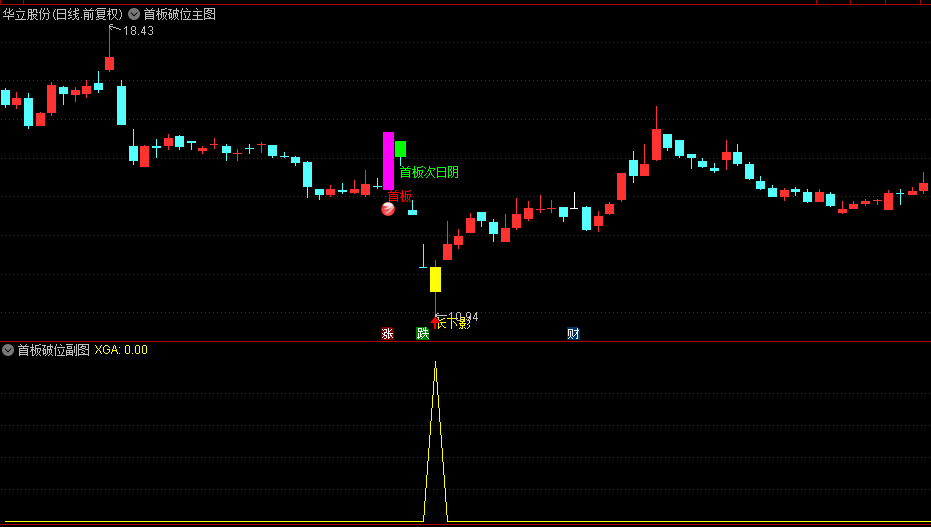This screenshot has height=527, width=931.
Task: Click the yellow 长下影 annotation
Action: pyautogui.click(x=454, y=323)
